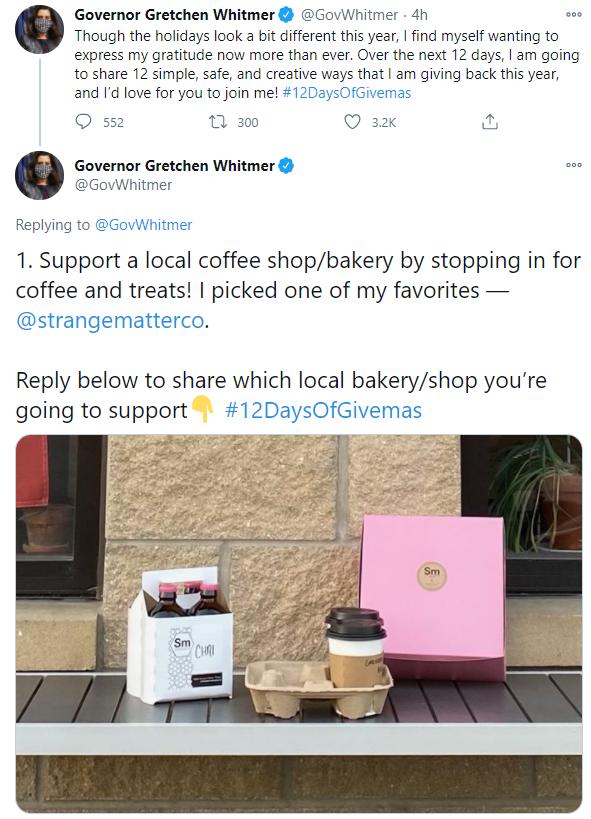Open the 4h timestamp of first tweet
Viewport: 591px width, 819px height.
pos(420,15)
